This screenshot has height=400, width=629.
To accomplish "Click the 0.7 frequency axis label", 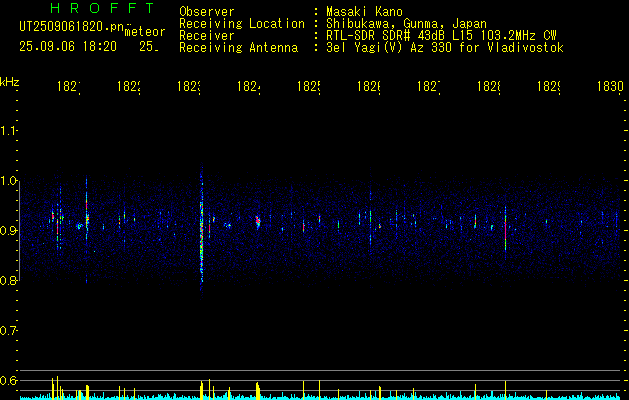I will pyautogui.click(x=8, y=331).
